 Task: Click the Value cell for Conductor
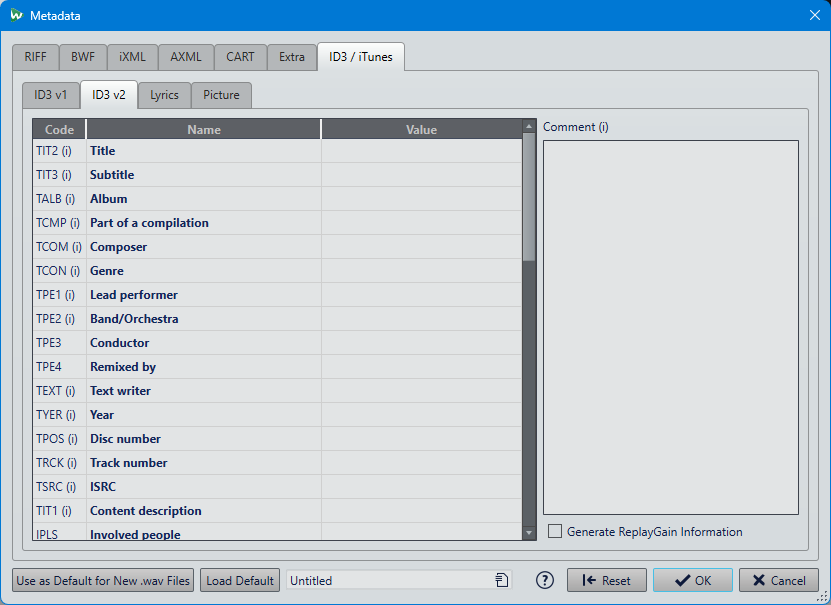(x=422, y=343)
